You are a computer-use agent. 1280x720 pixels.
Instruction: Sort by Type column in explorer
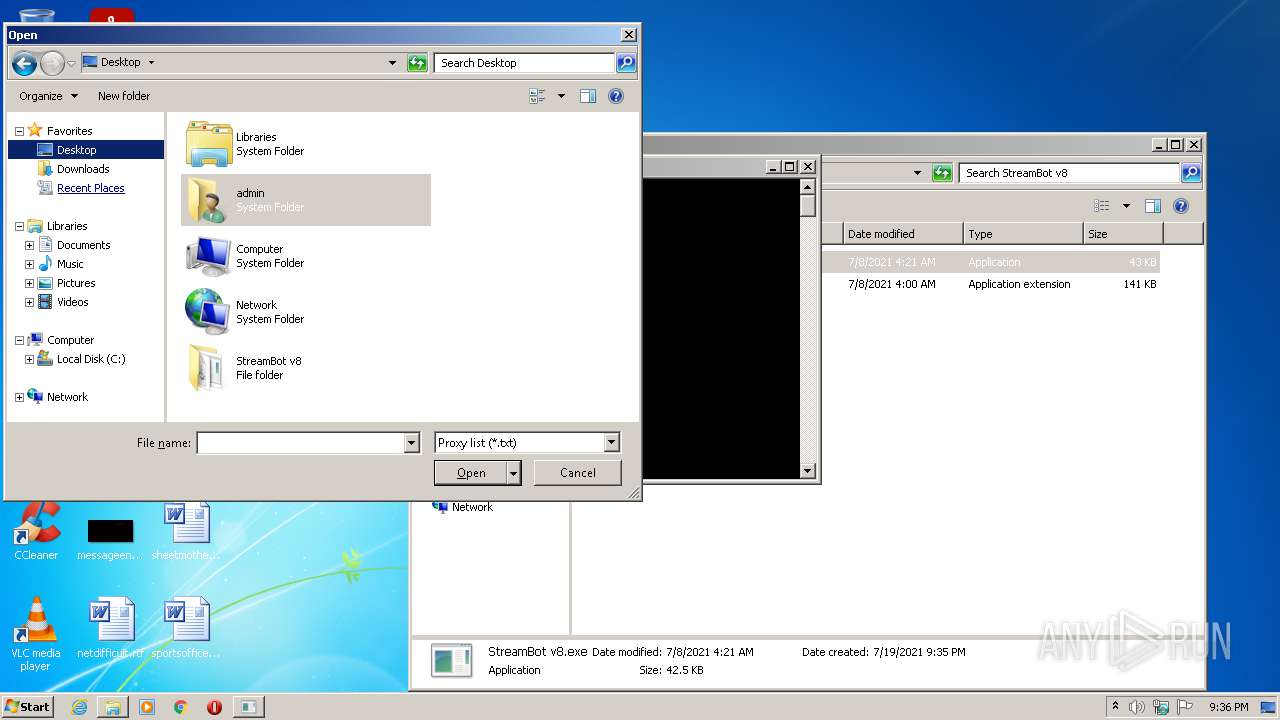coord(1023,234)
